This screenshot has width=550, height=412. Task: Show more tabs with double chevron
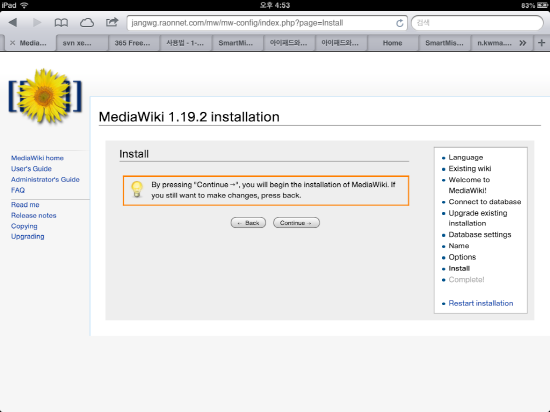click(523, 43)
